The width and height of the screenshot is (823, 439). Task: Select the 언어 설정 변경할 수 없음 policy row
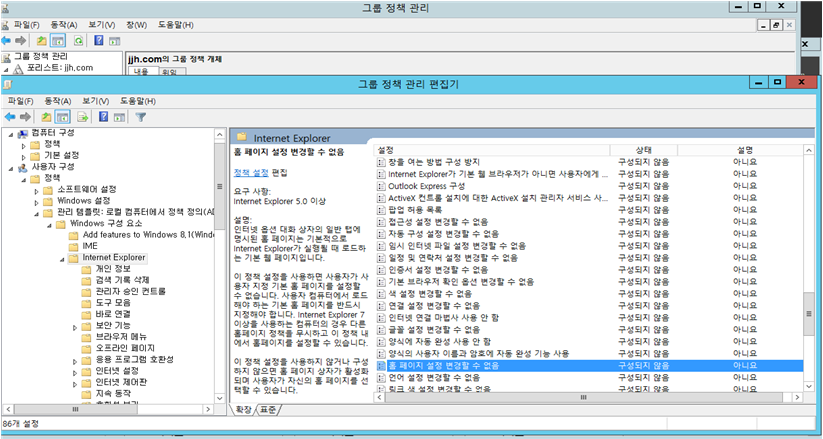click(x=589, y=378)
